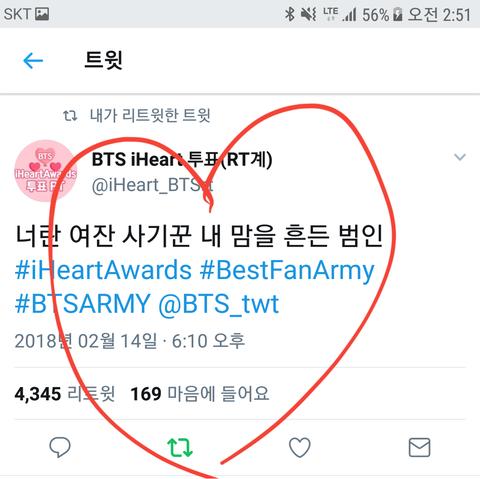Screen dimensions: 480x479
Task: Tap the gallery notification icon
Action: [42, 14]
